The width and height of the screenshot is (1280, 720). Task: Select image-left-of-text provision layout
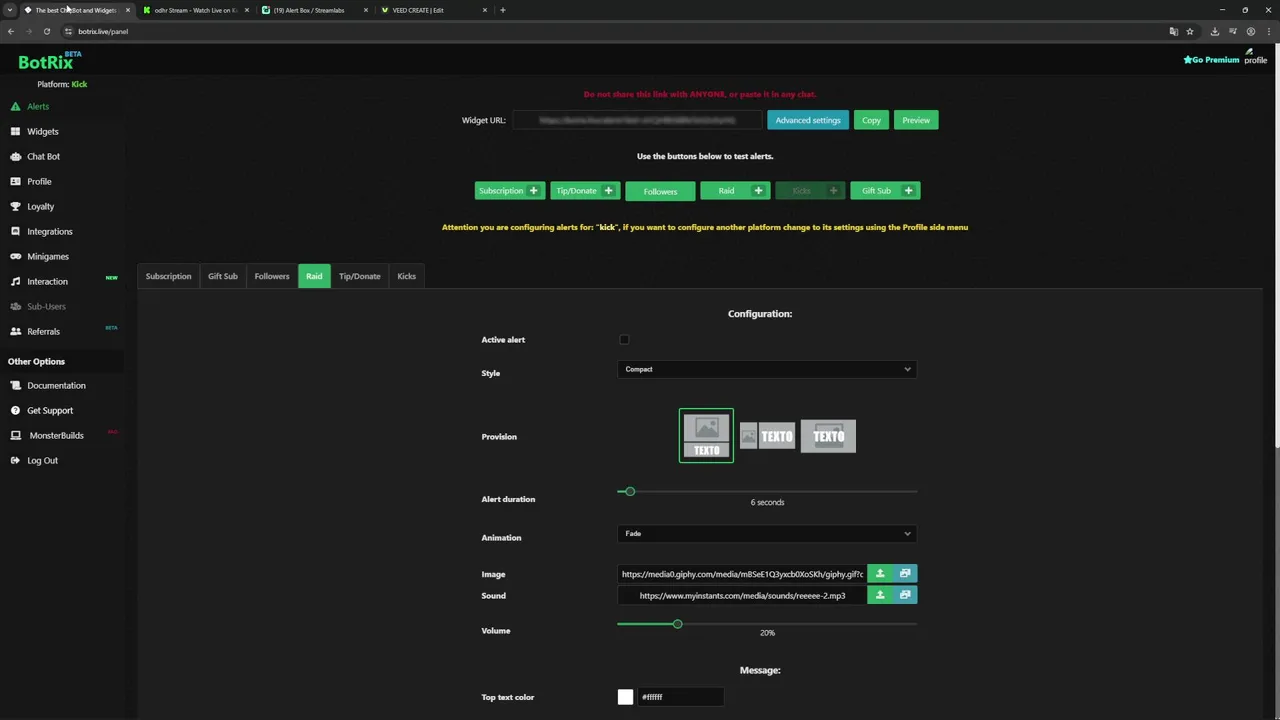point(767,436)
